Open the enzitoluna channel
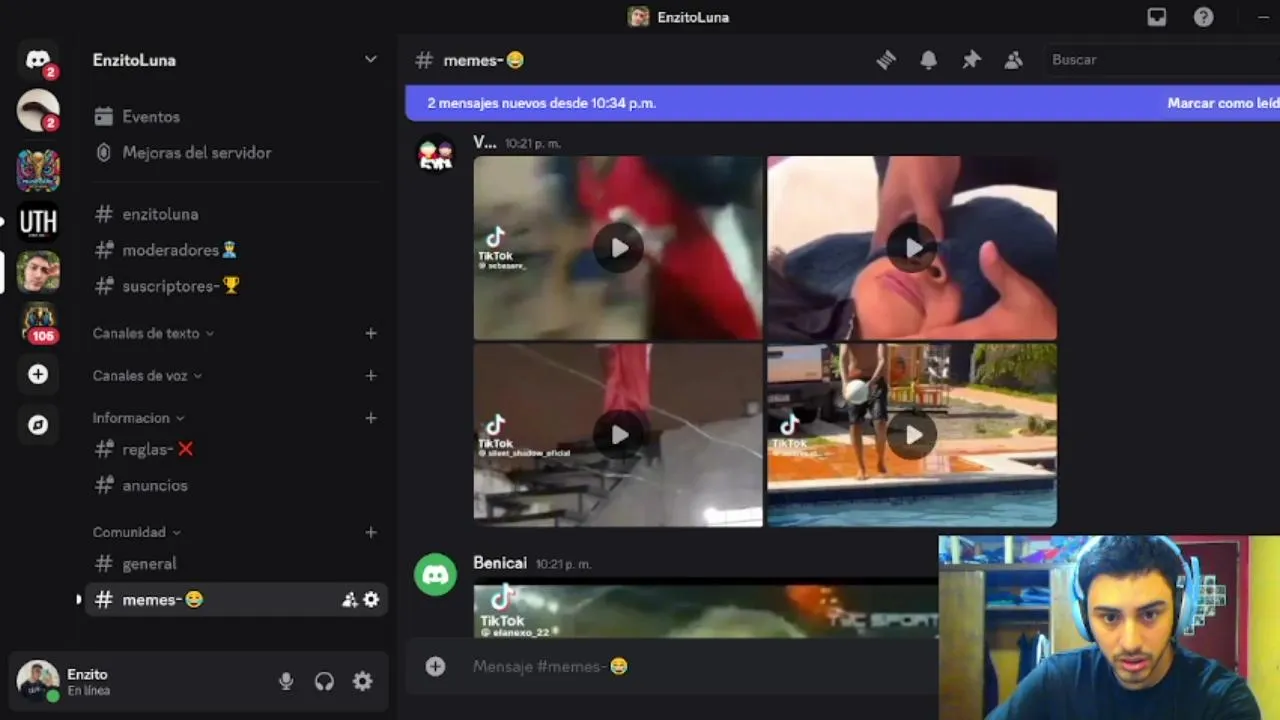 tap(236, 214)
